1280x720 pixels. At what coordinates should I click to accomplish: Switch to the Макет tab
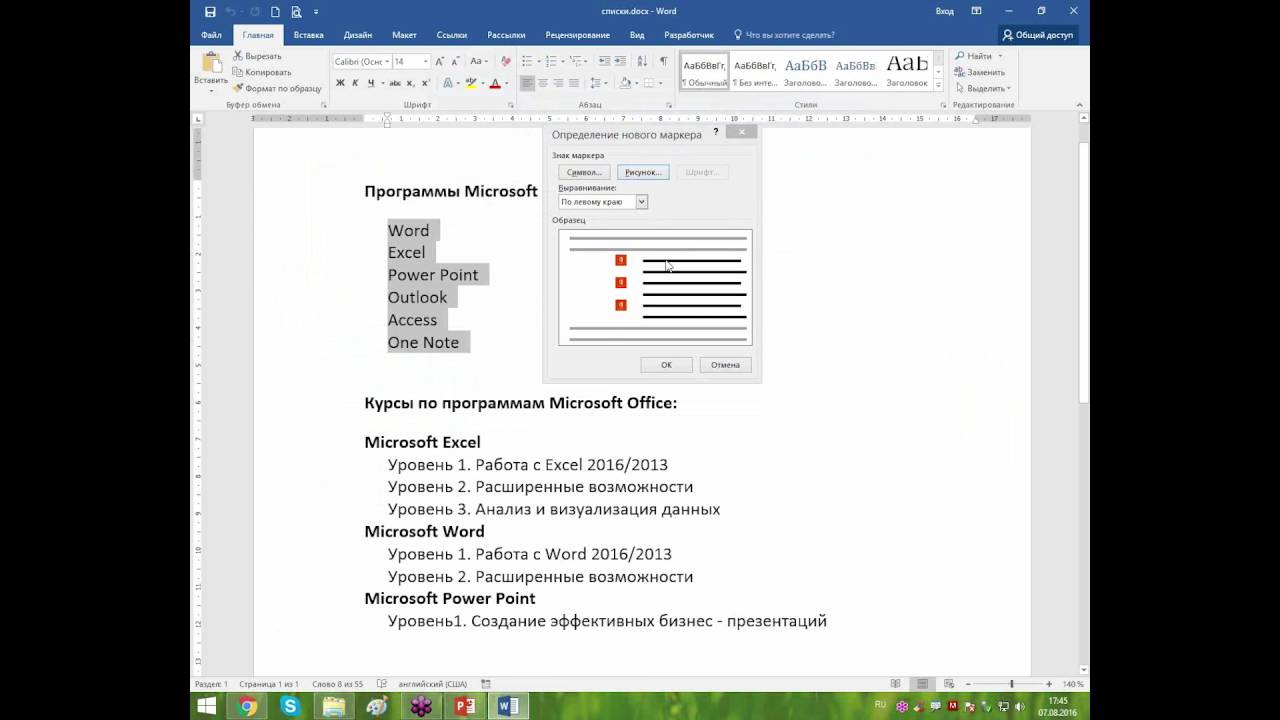coord(404,35)
